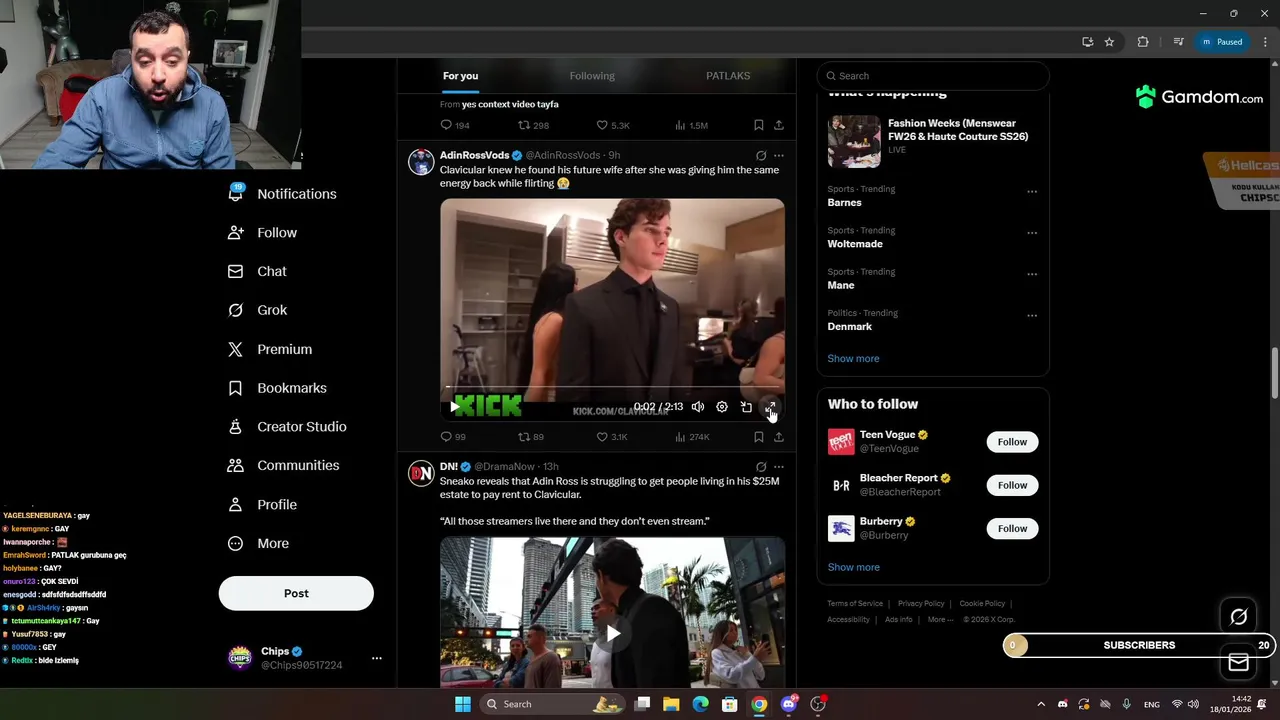1280x720 pixels.
Task: Enable picture-in-picture on the video
Action: (x=746, y=407)
